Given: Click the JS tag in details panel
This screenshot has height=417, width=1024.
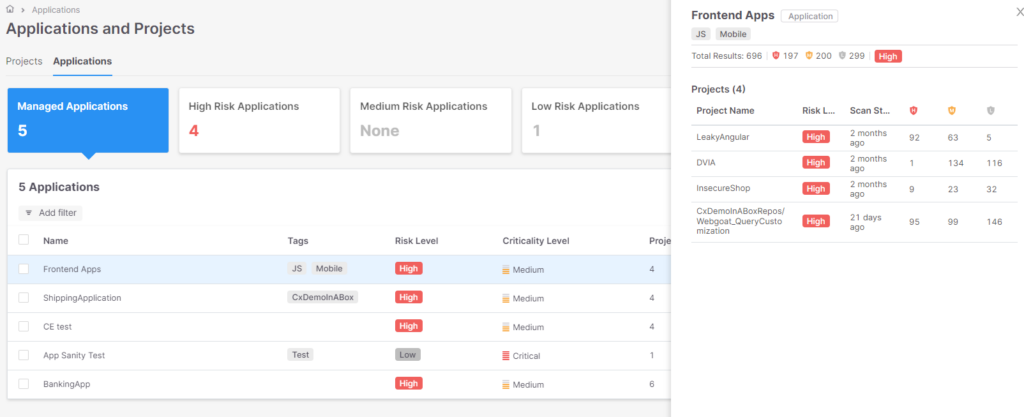Looking at the screenshot, I should click(x=701, y=34).
